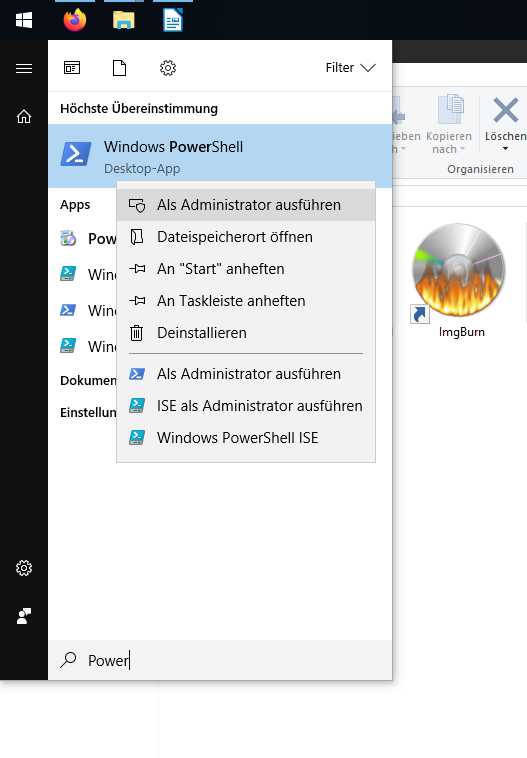
Task: Click the search box containing Power
Action: (x=220, y=660)
